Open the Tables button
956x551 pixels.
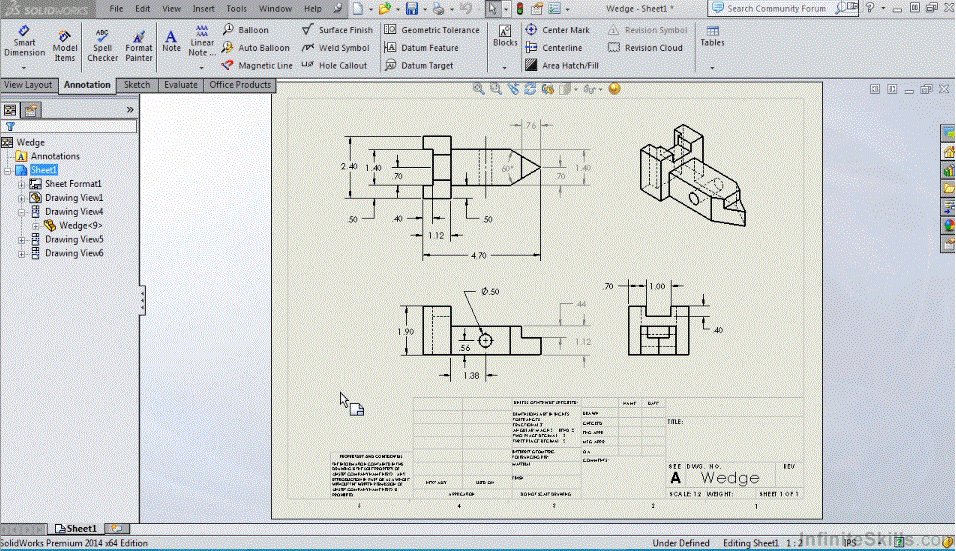click(712, 37)
